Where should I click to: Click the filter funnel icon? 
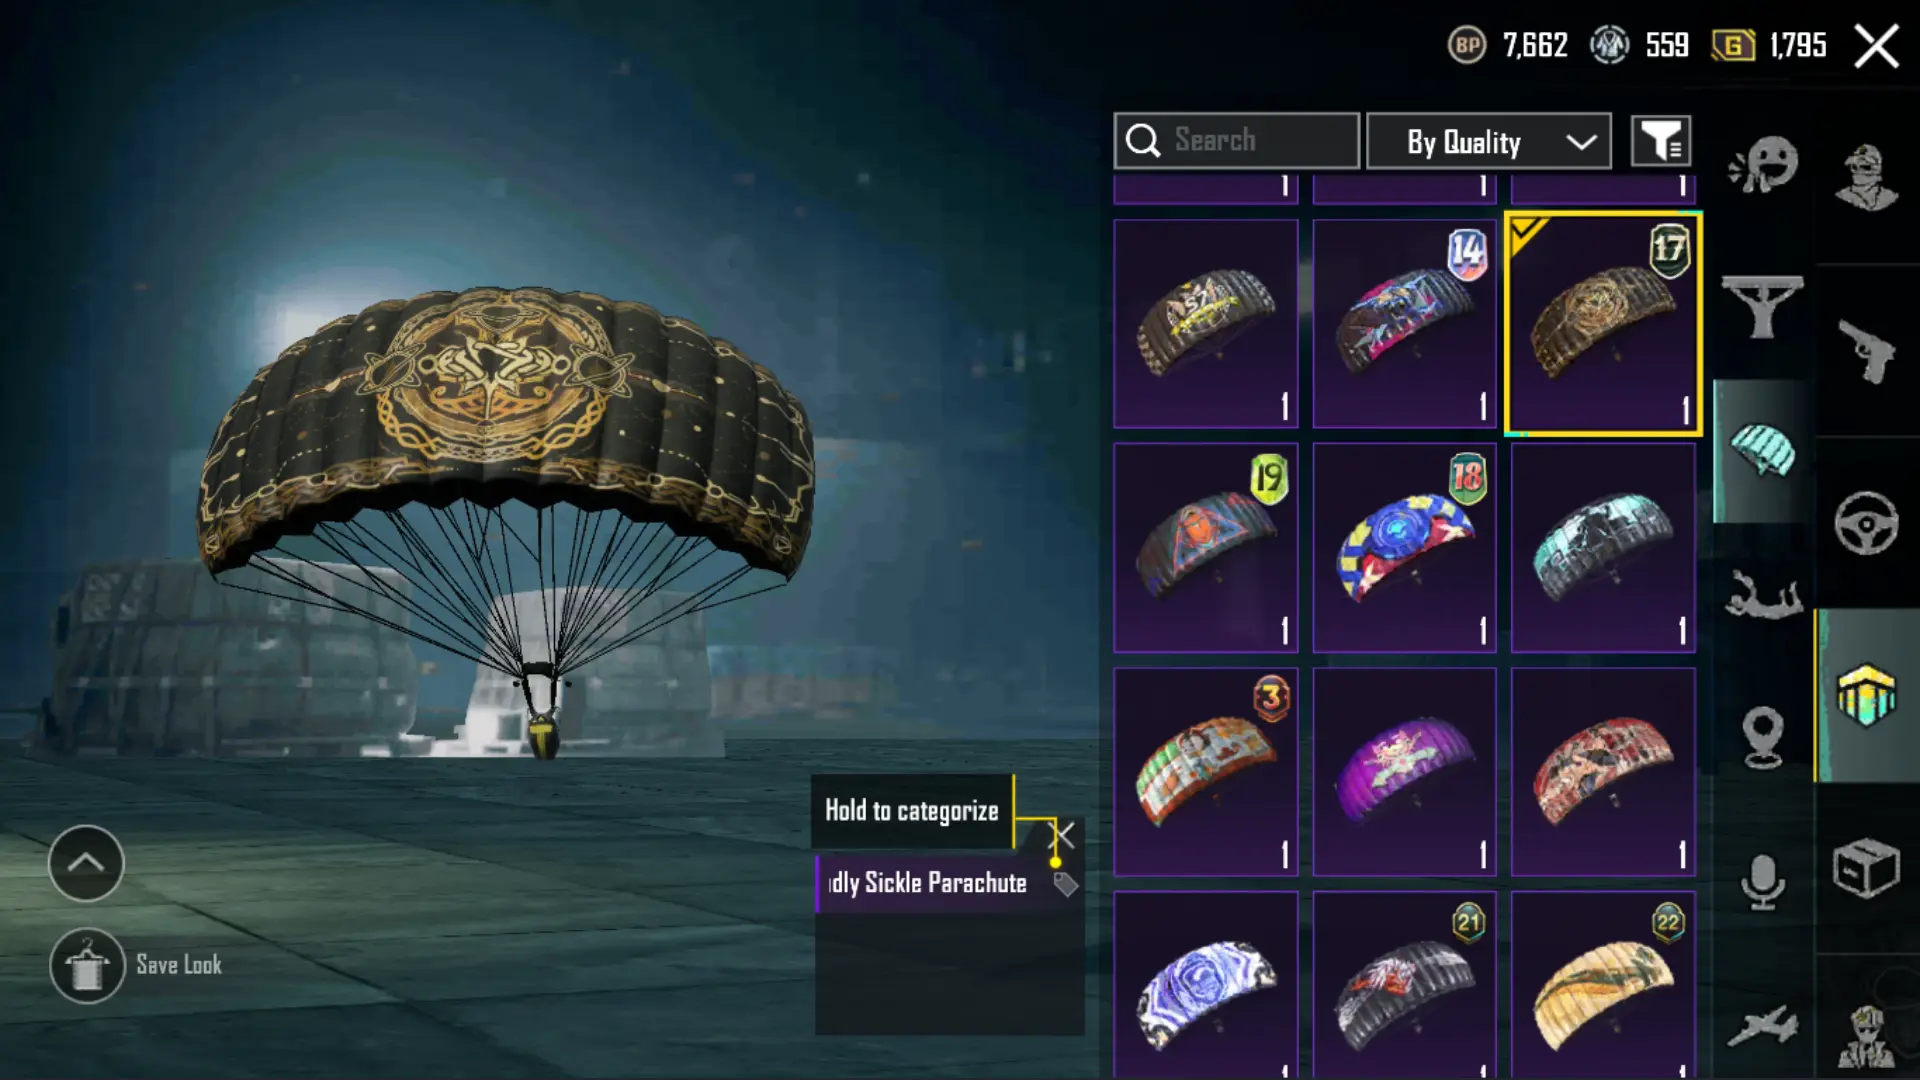pyautogui.click(x=1661, y=141)
